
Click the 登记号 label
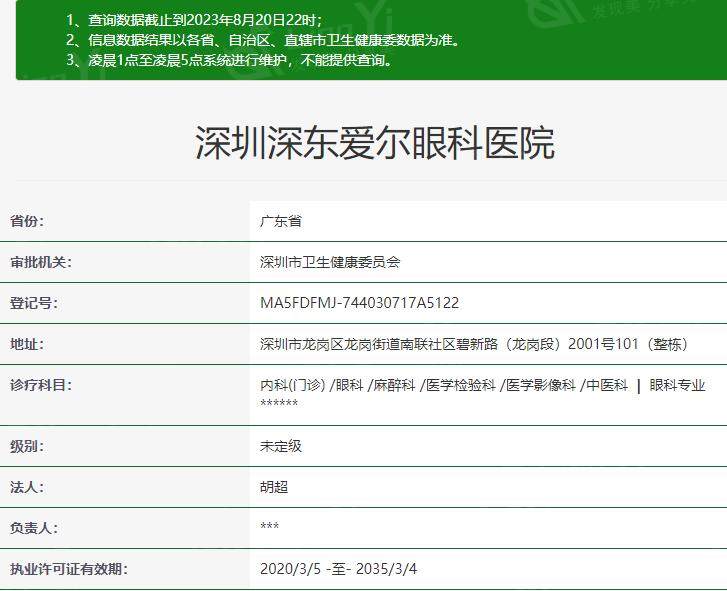[34, 303]
